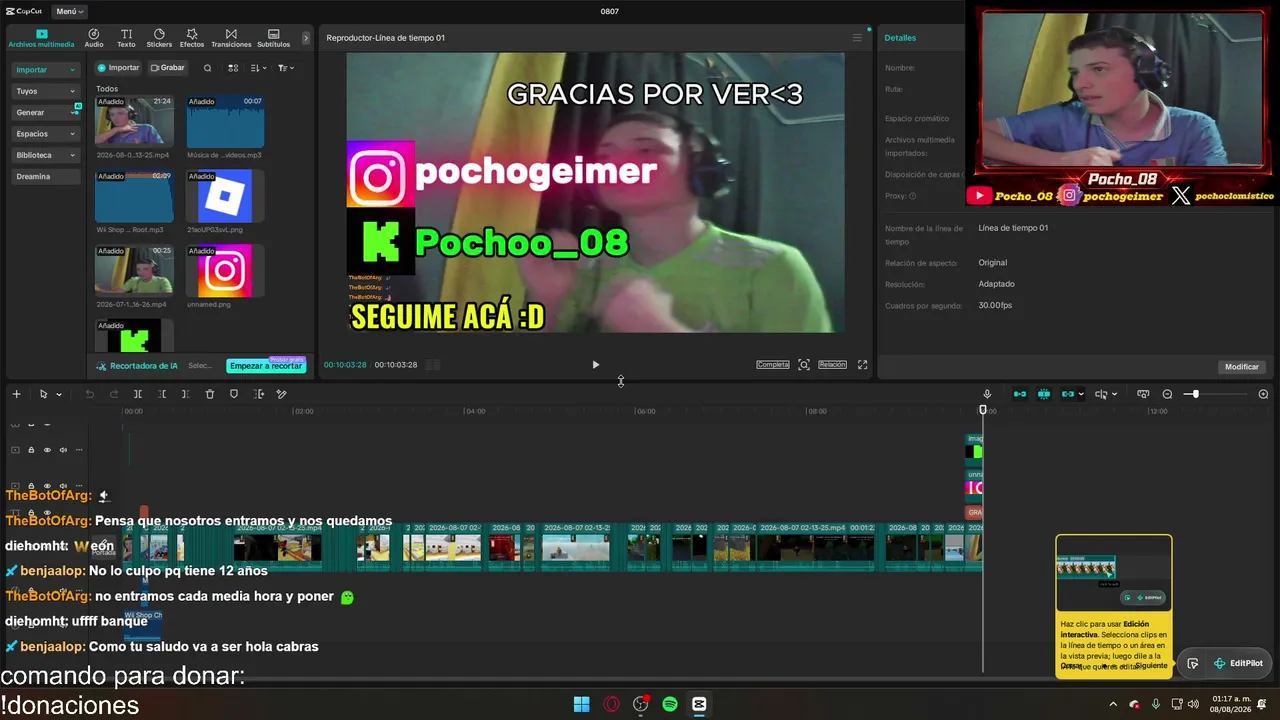The height and width of the screenshot is (720, 1280).
Task: Click the Relación aspect ratio button
Action: pos(832,365)
